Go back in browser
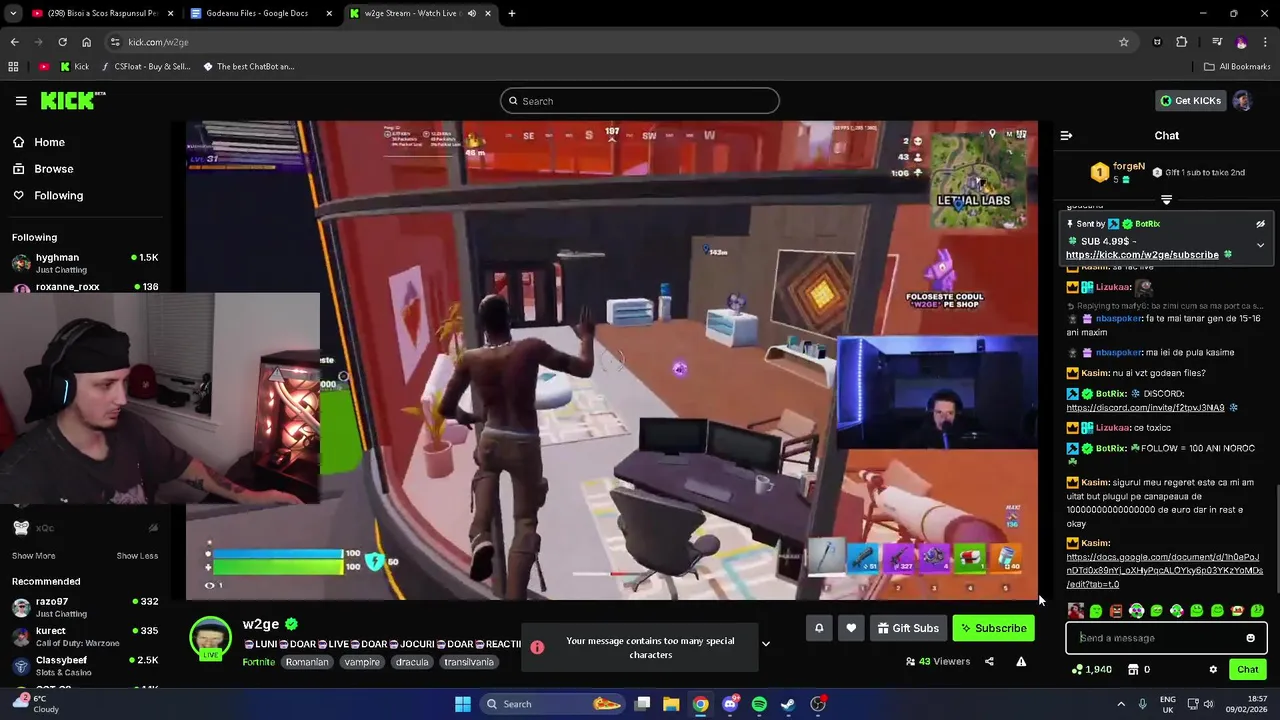The image size is (1280, 720). pyautogui.click(x=14, y=42)
